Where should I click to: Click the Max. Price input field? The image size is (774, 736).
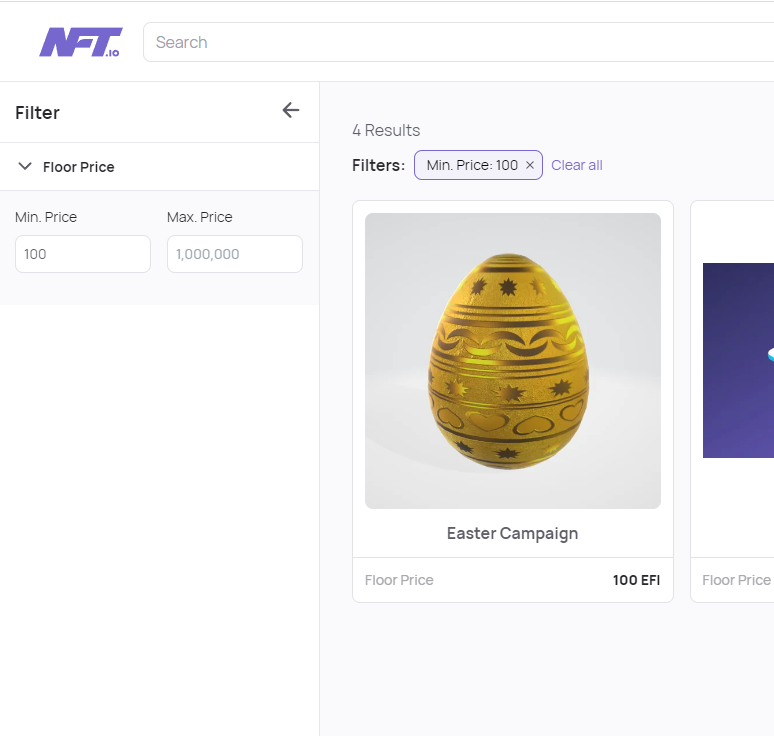235,254
